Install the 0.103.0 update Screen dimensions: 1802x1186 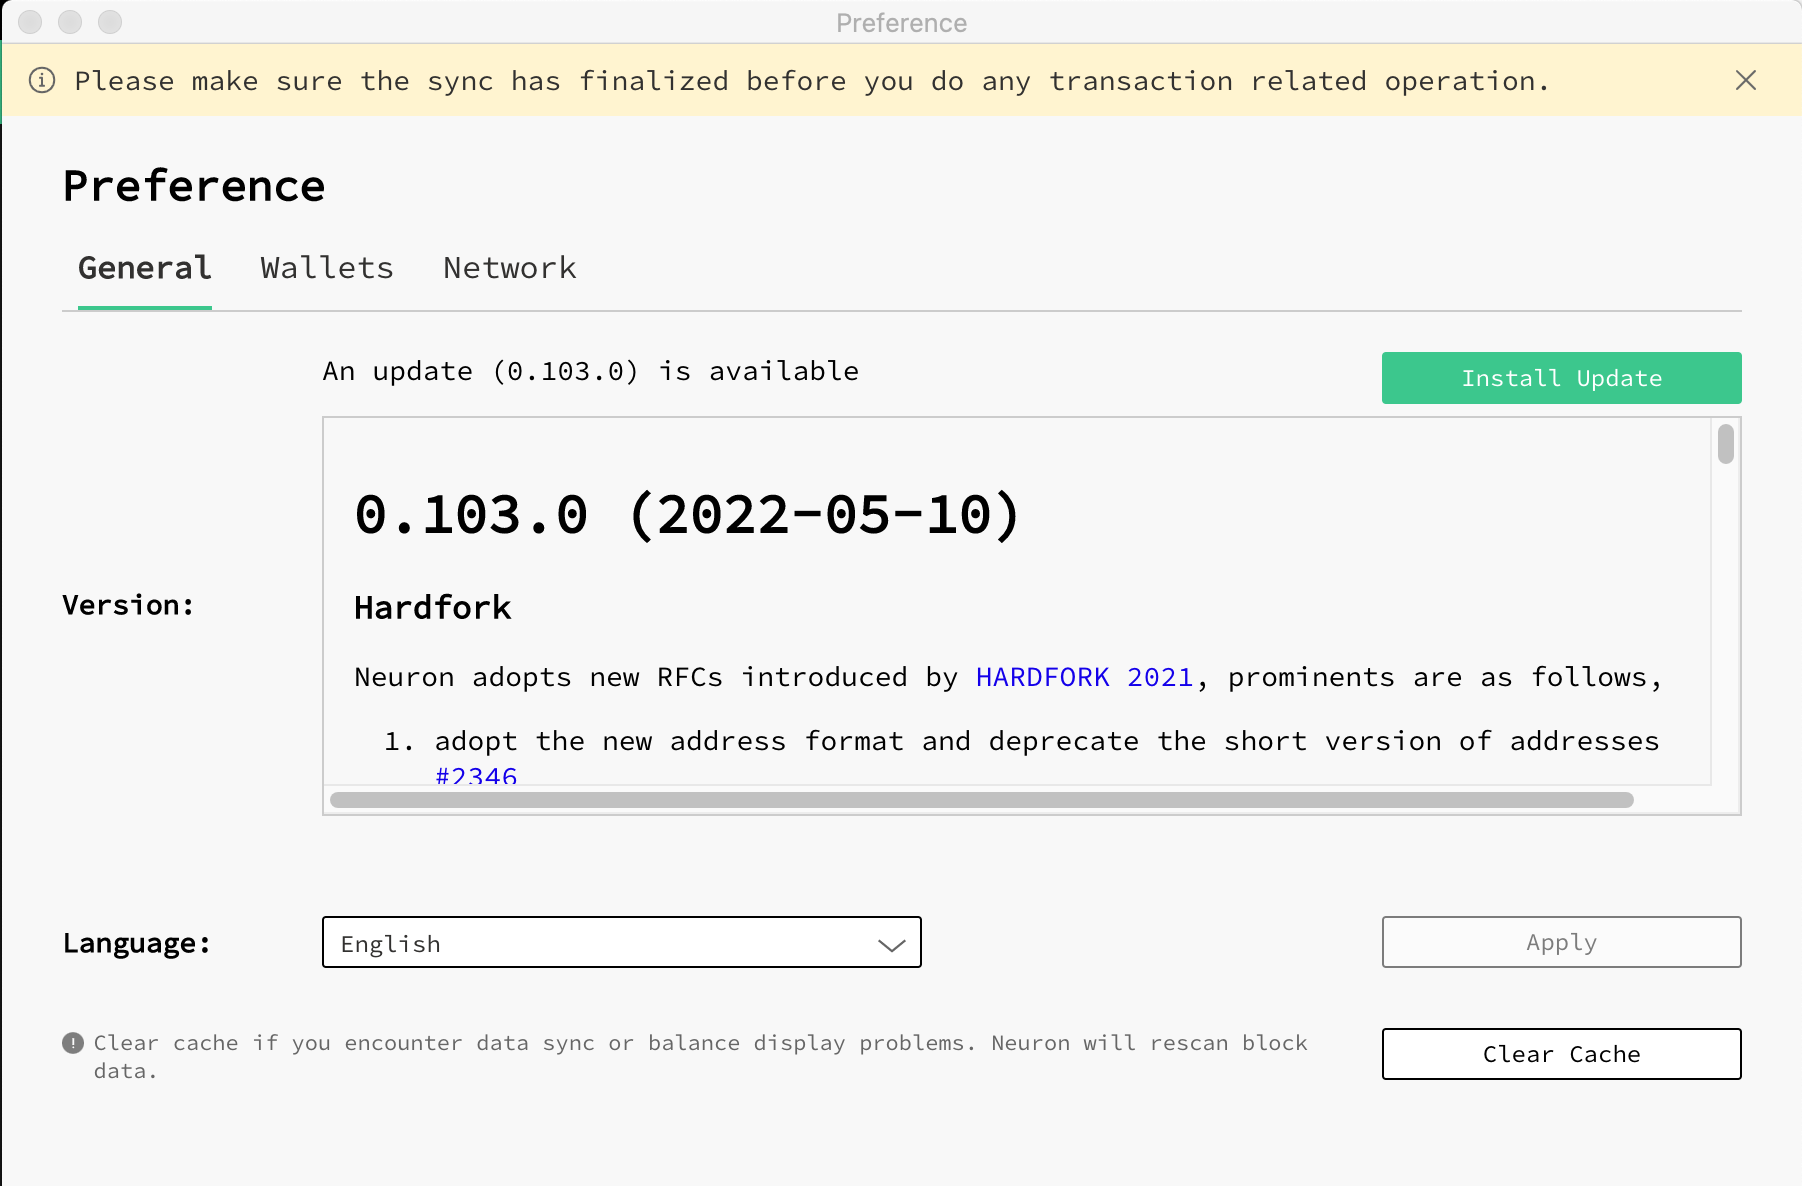(1562, 378)
